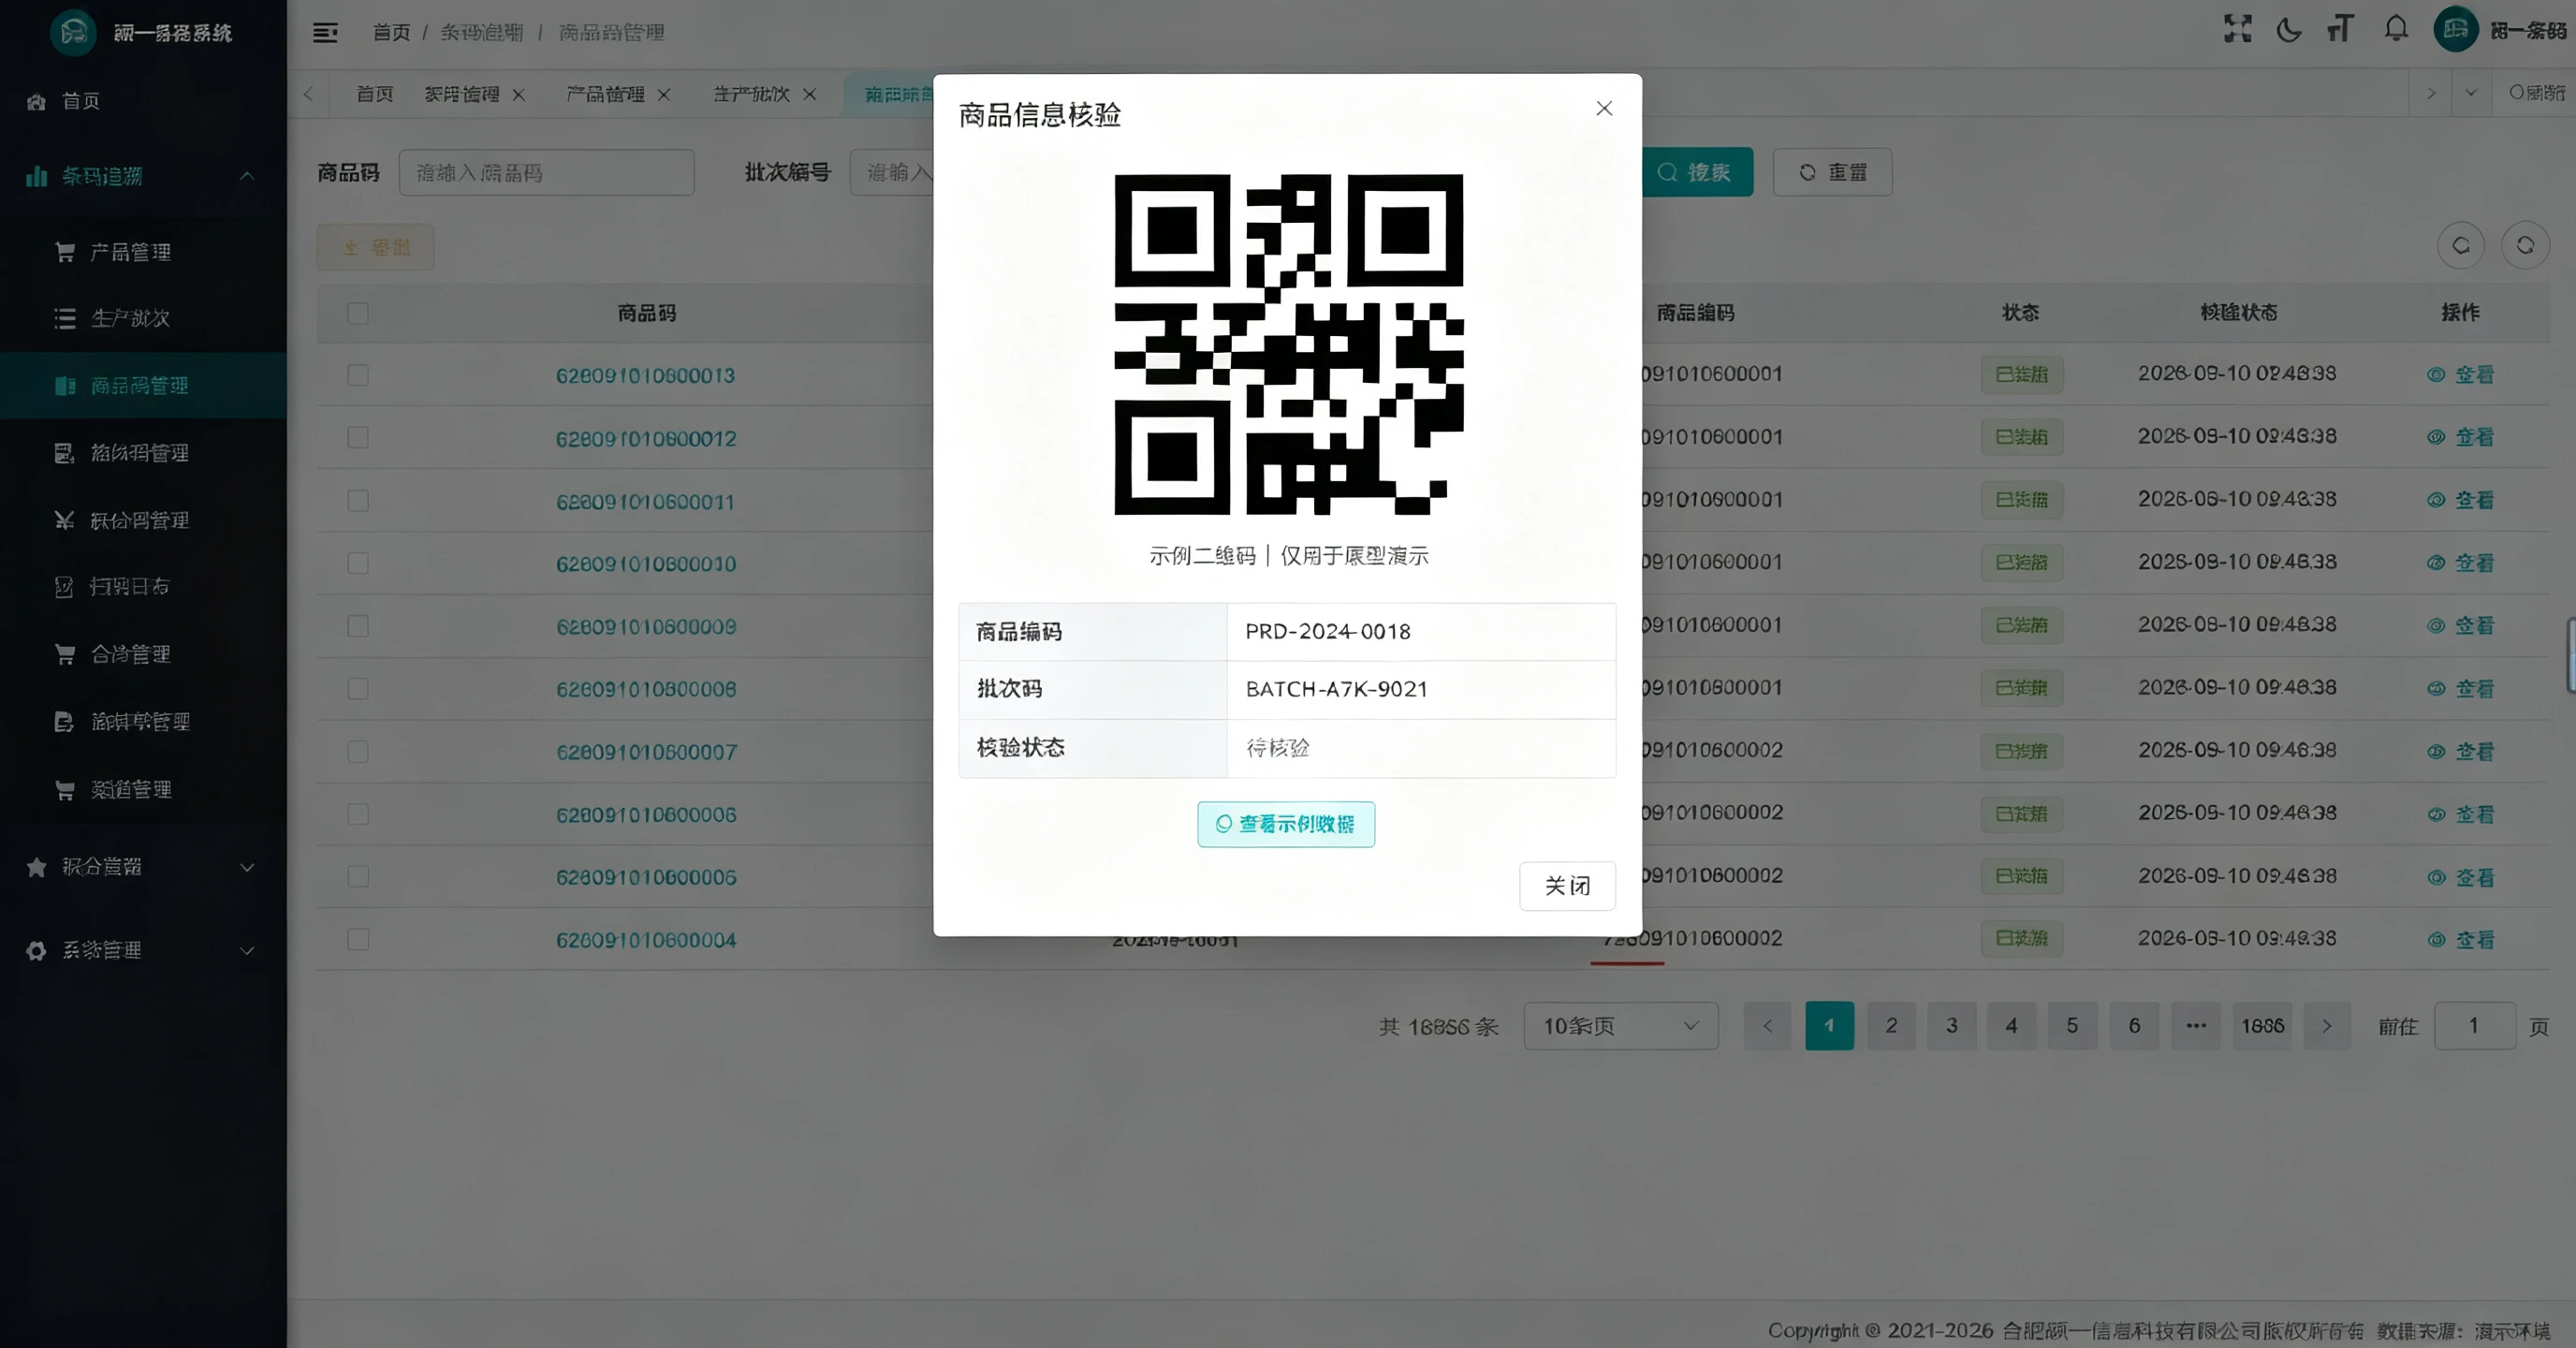Check the row 626091010600010 checkbox
Image resolution: width=2576 pixels, height=1348 pixels.
[358, 563]
